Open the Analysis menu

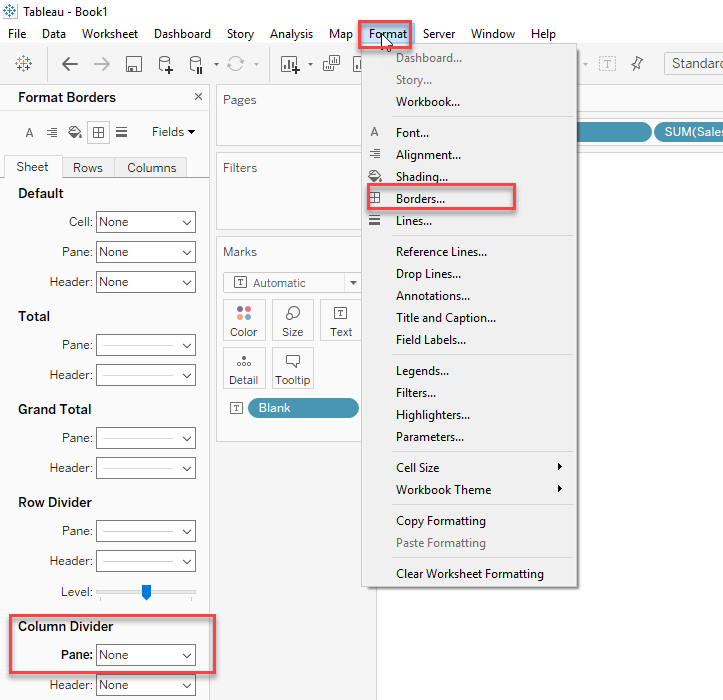pos(291,34)
